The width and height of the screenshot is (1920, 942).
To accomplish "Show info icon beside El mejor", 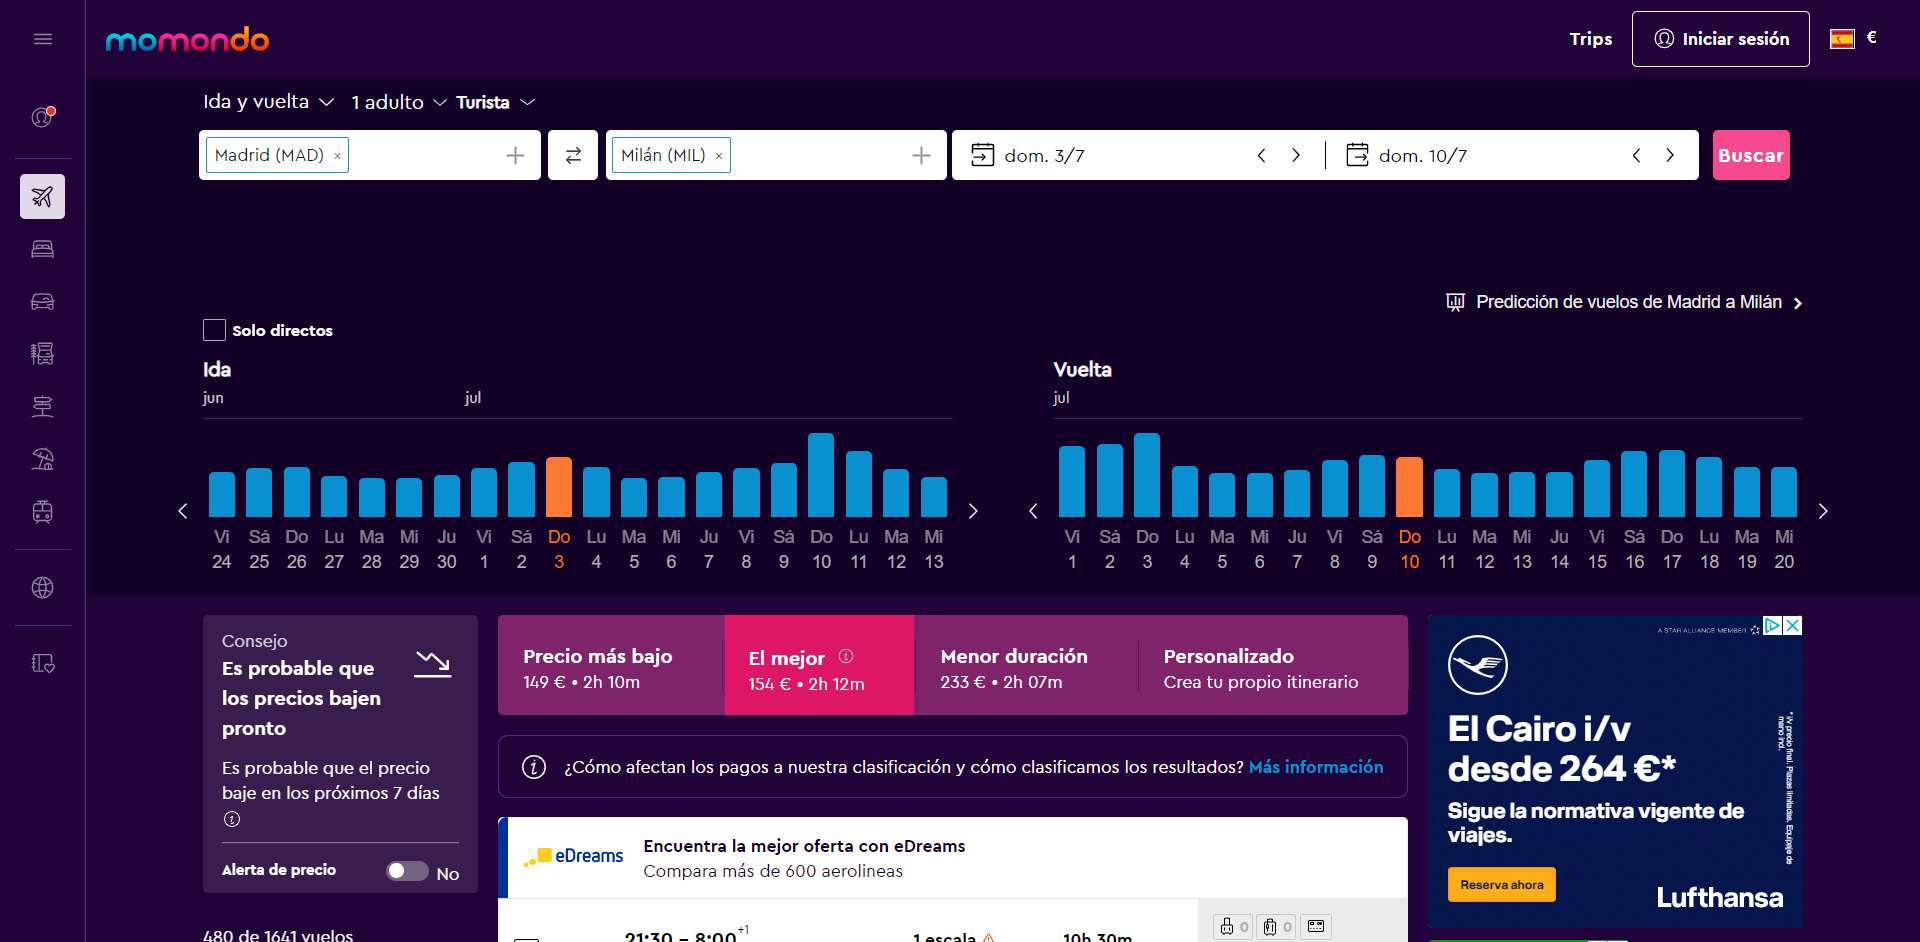I will pyautogui.click(x=846, y=656).
